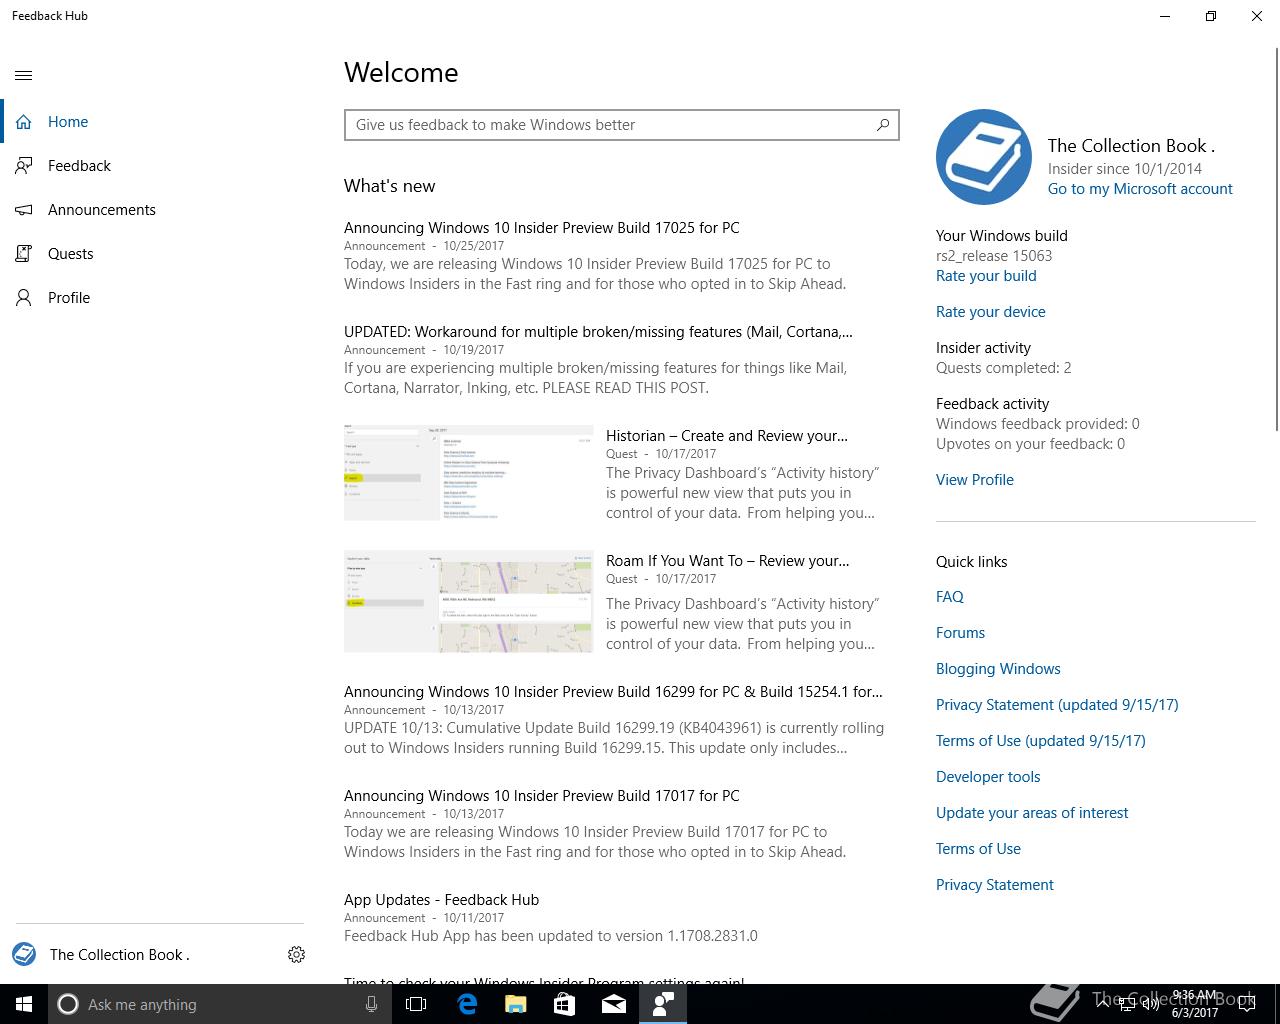The width and height of the screenshot is (1280, 1024).
Task: Open the plain Terms of Use link
Action: click(978, 849)
